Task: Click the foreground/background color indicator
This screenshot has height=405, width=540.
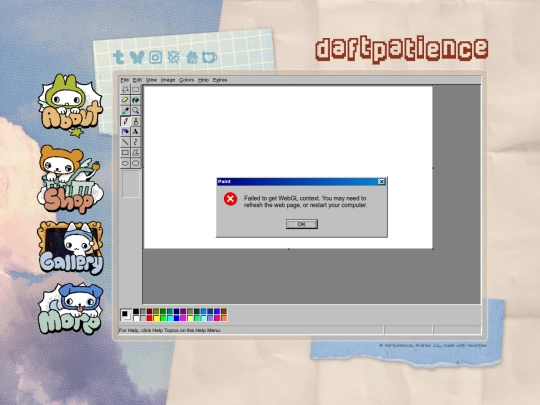Action: click(x=126, y=315)
